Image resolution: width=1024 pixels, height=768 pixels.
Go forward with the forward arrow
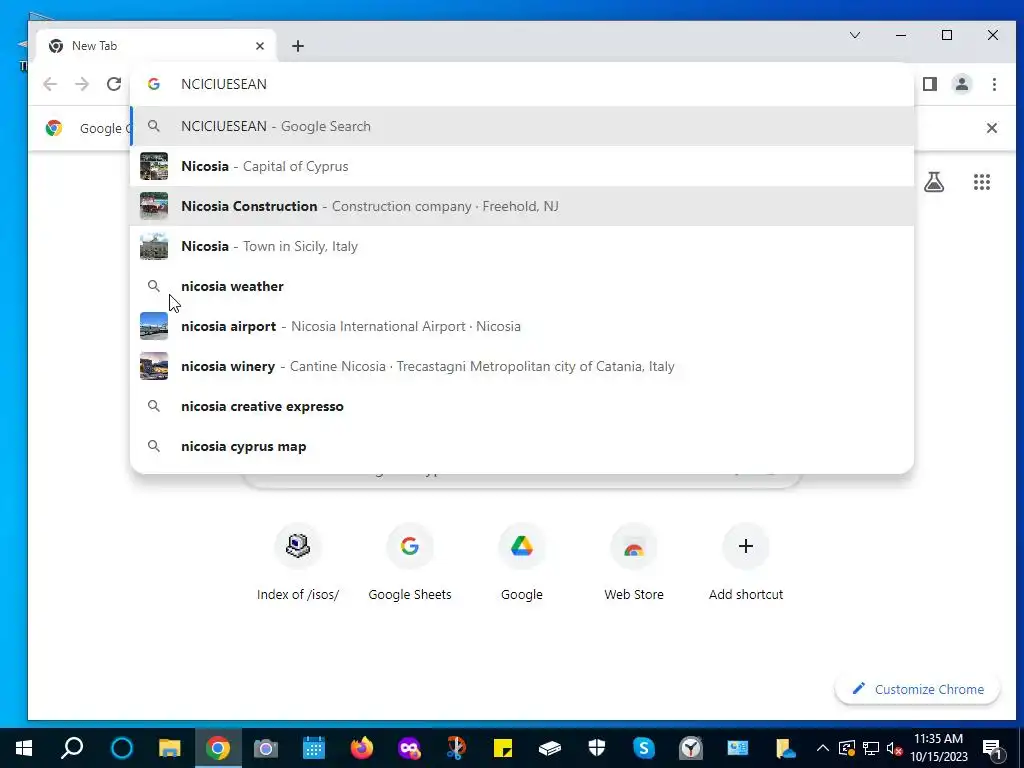82,84
